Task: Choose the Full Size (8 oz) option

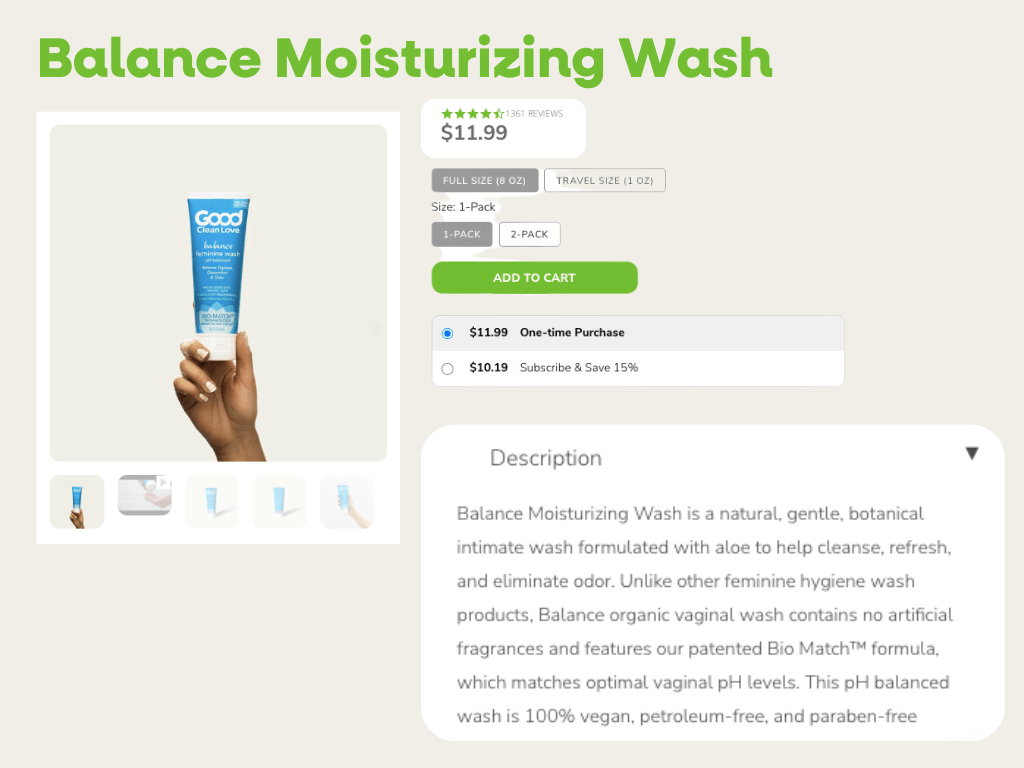Action: (x=485, y=180)
